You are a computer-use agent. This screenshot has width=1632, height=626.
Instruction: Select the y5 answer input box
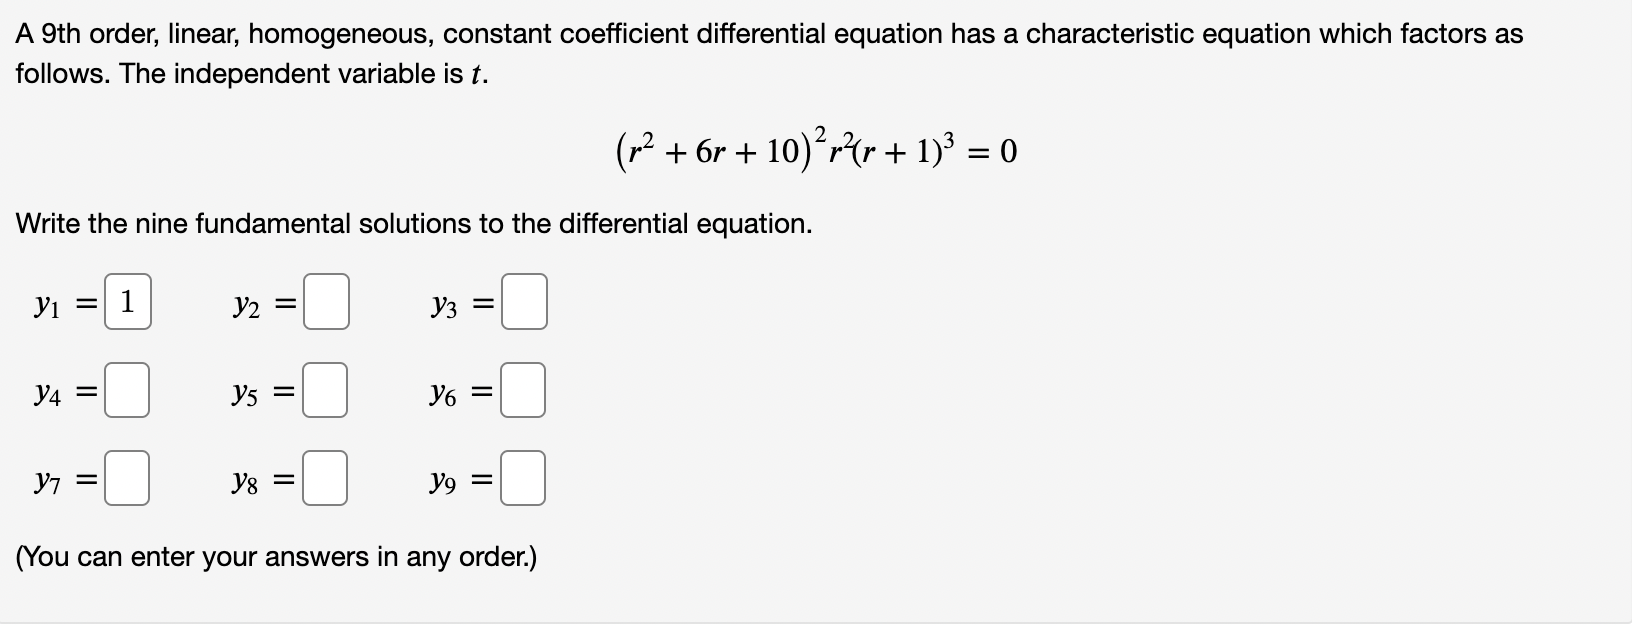[325, 390]
